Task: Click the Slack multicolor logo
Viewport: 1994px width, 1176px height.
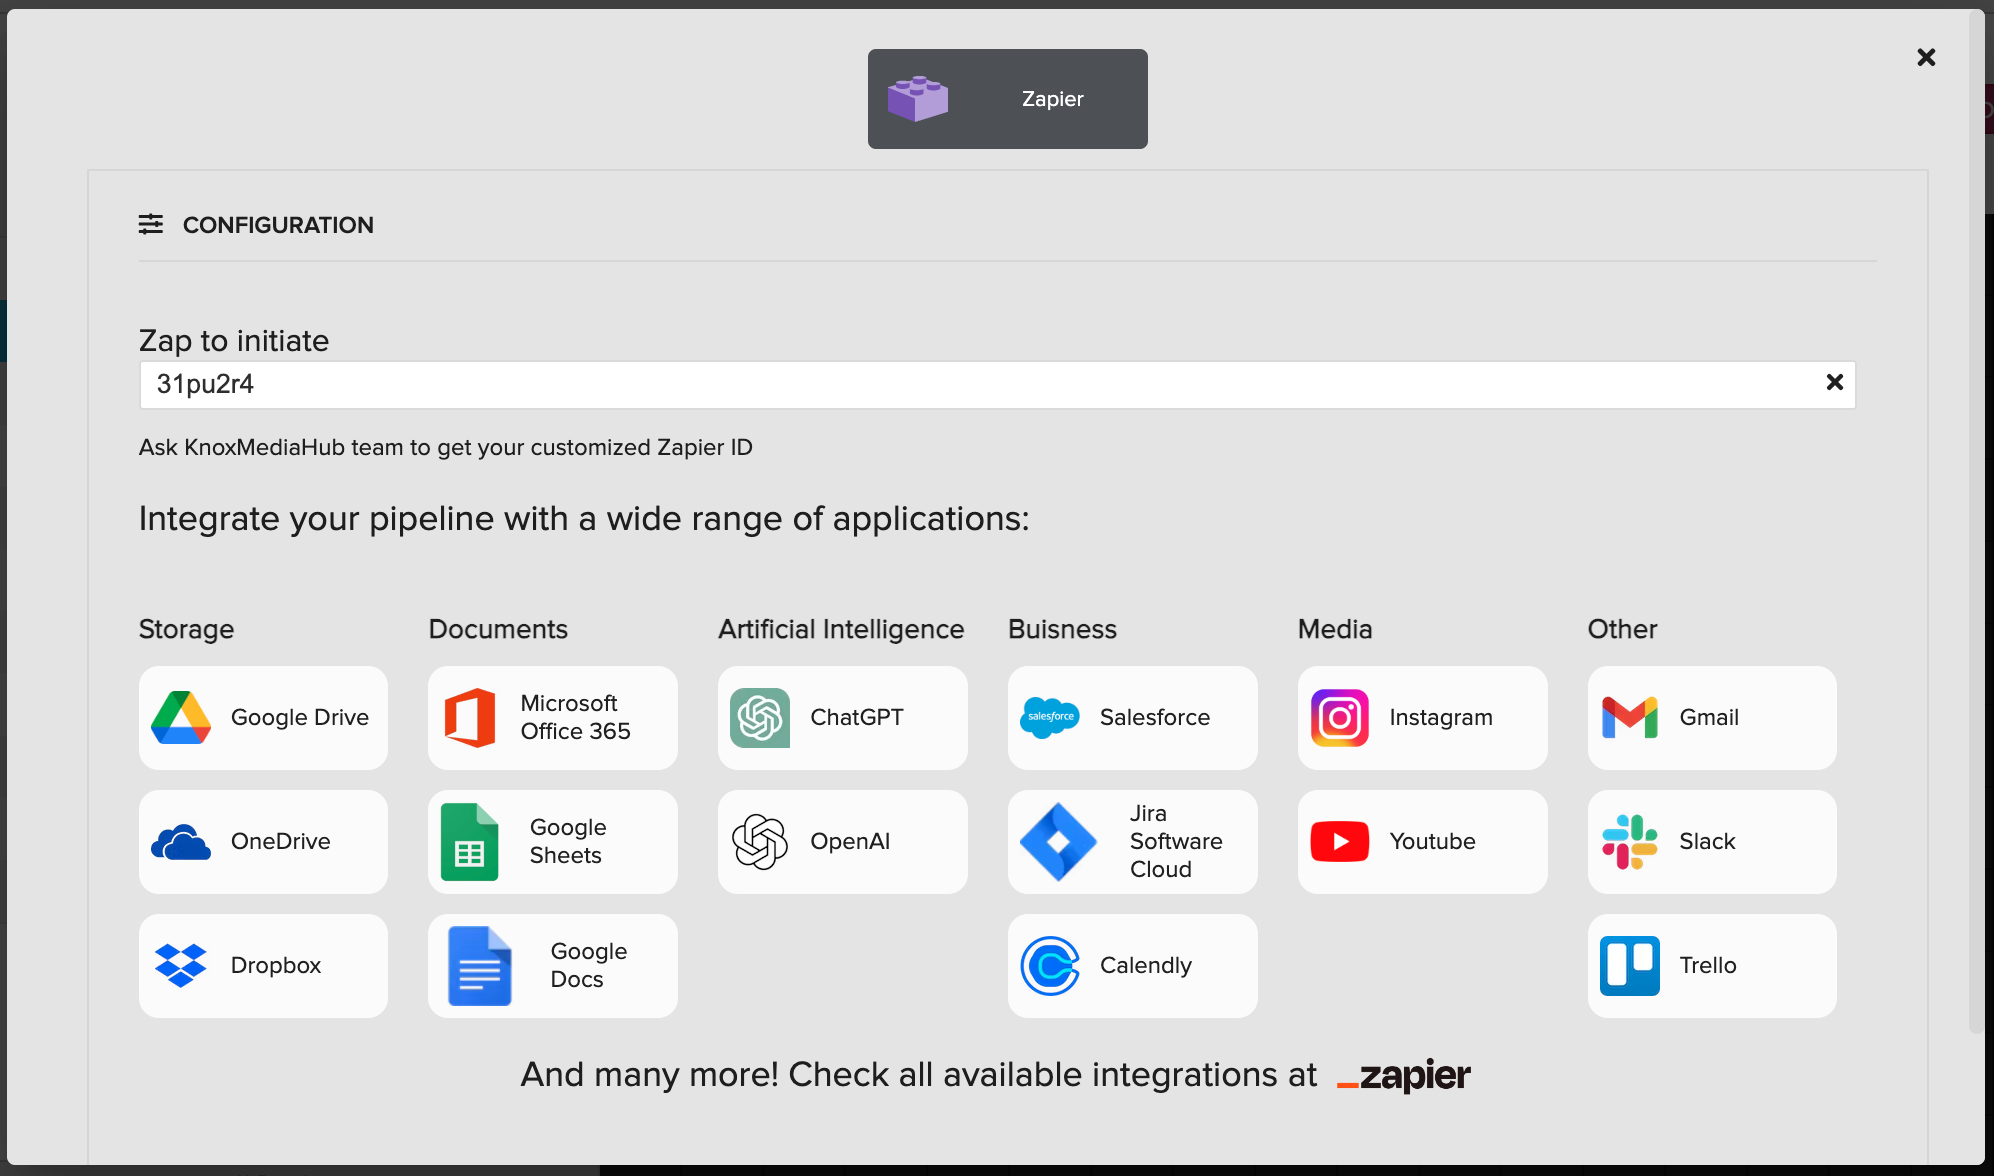Action: tap(1629, 842)
